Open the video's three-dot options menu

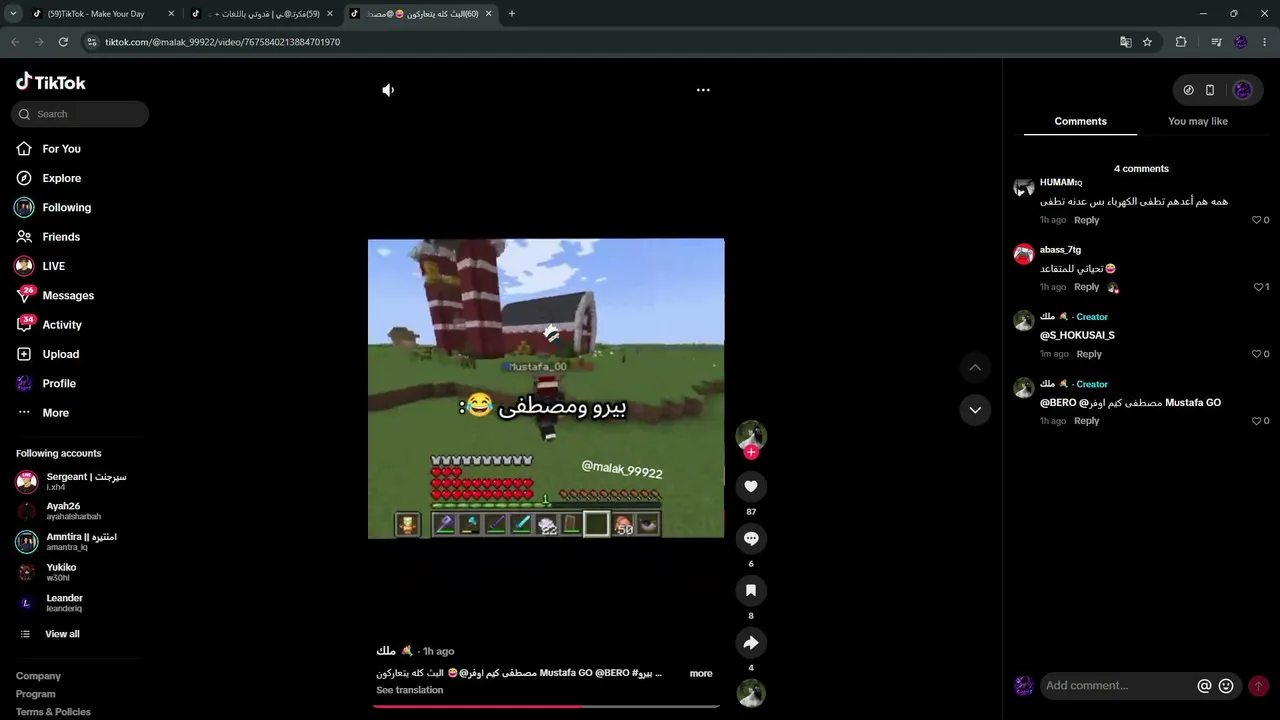[x=703, y=90]
